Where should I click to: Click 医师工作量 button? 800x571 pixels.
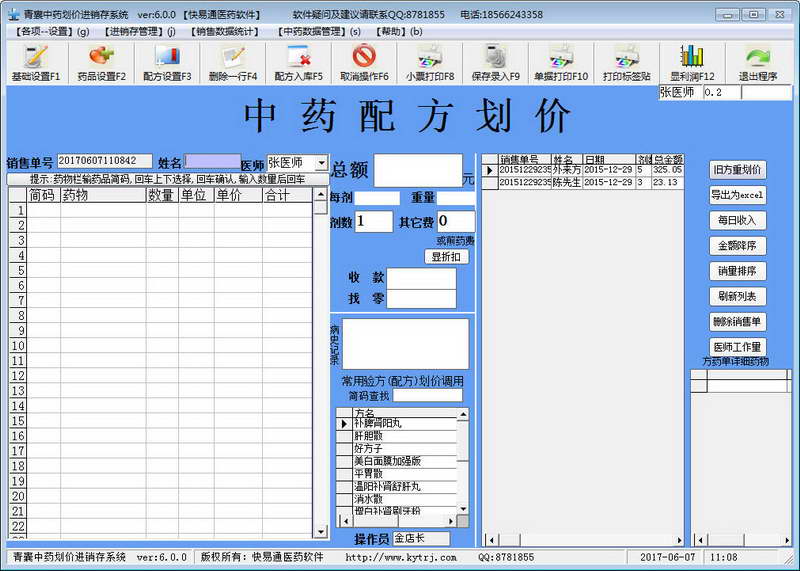[x=737, y=347]
